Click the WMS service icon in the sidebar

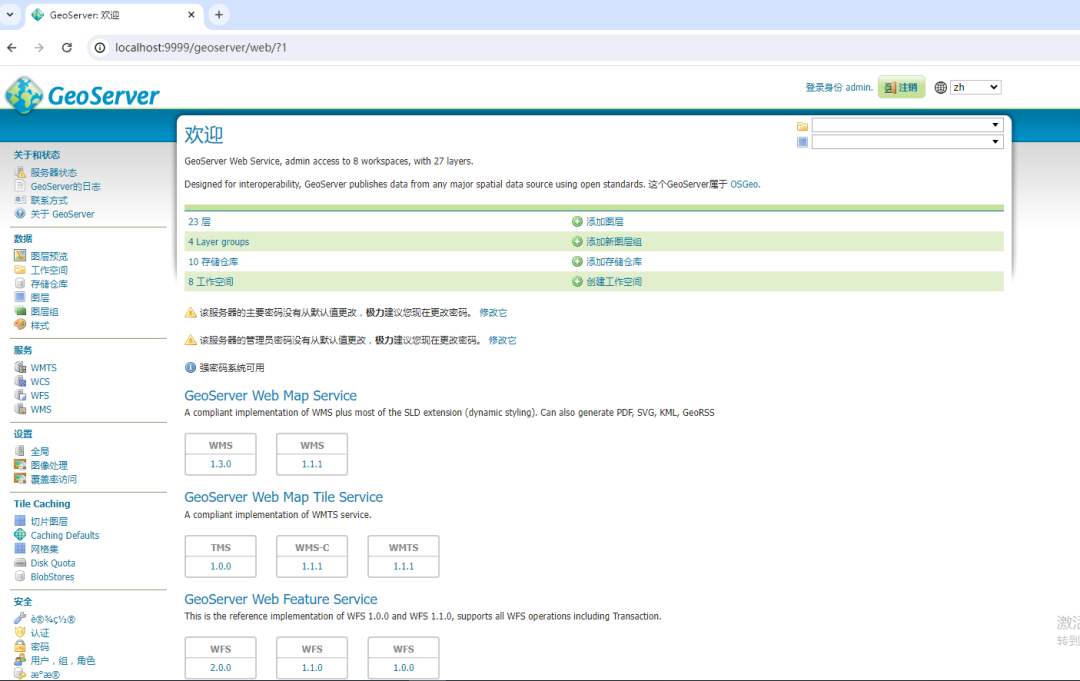pyautogui.click(x=20, y=408)
